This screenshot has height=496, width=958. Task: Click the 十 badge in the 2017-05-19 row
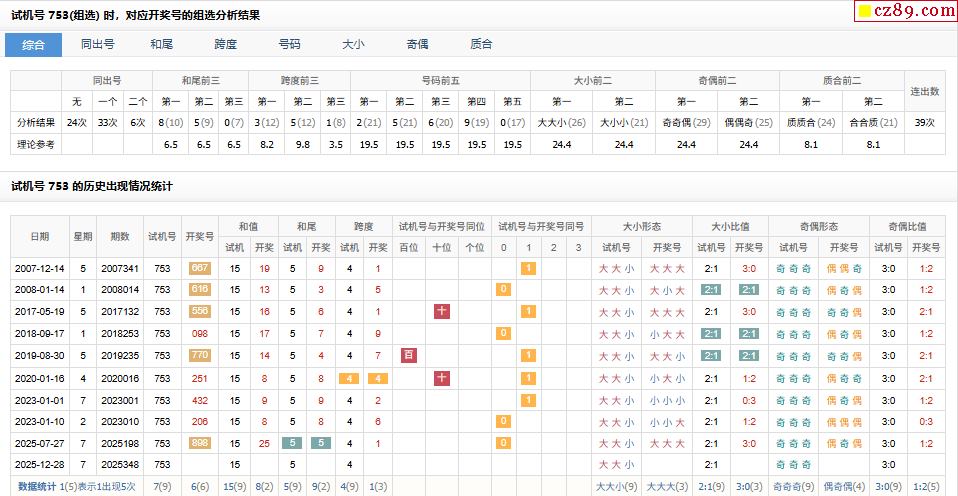click(441, 312)
